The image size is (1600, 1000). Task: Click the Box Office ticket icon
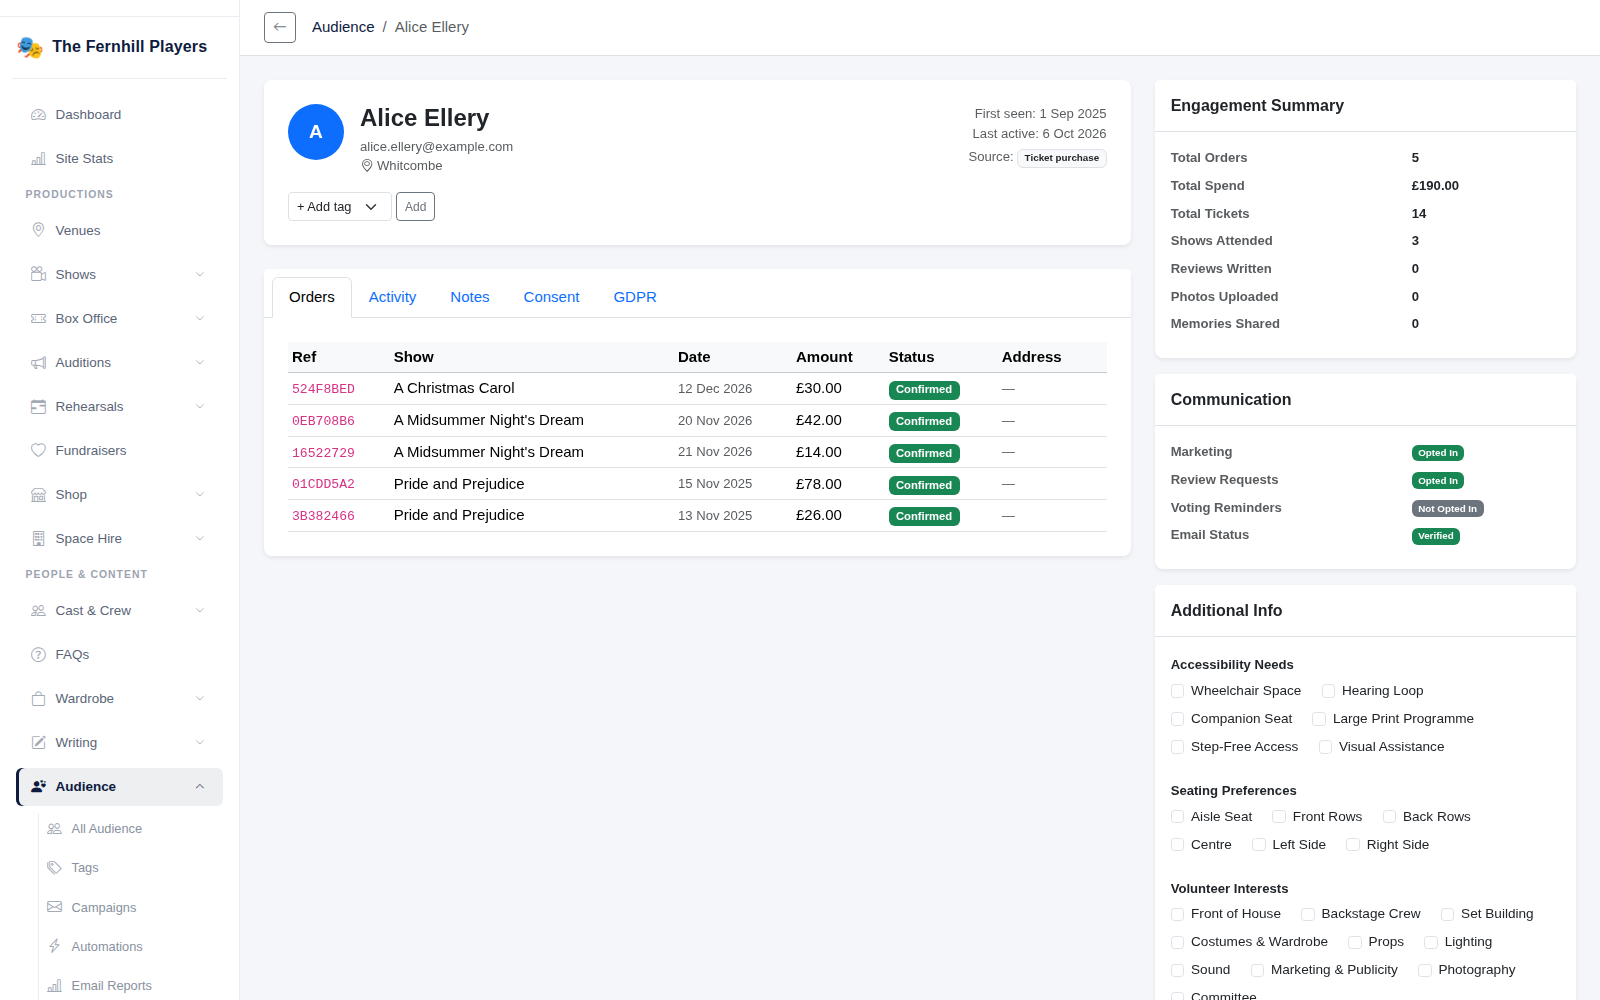click(x=38, y=319)
